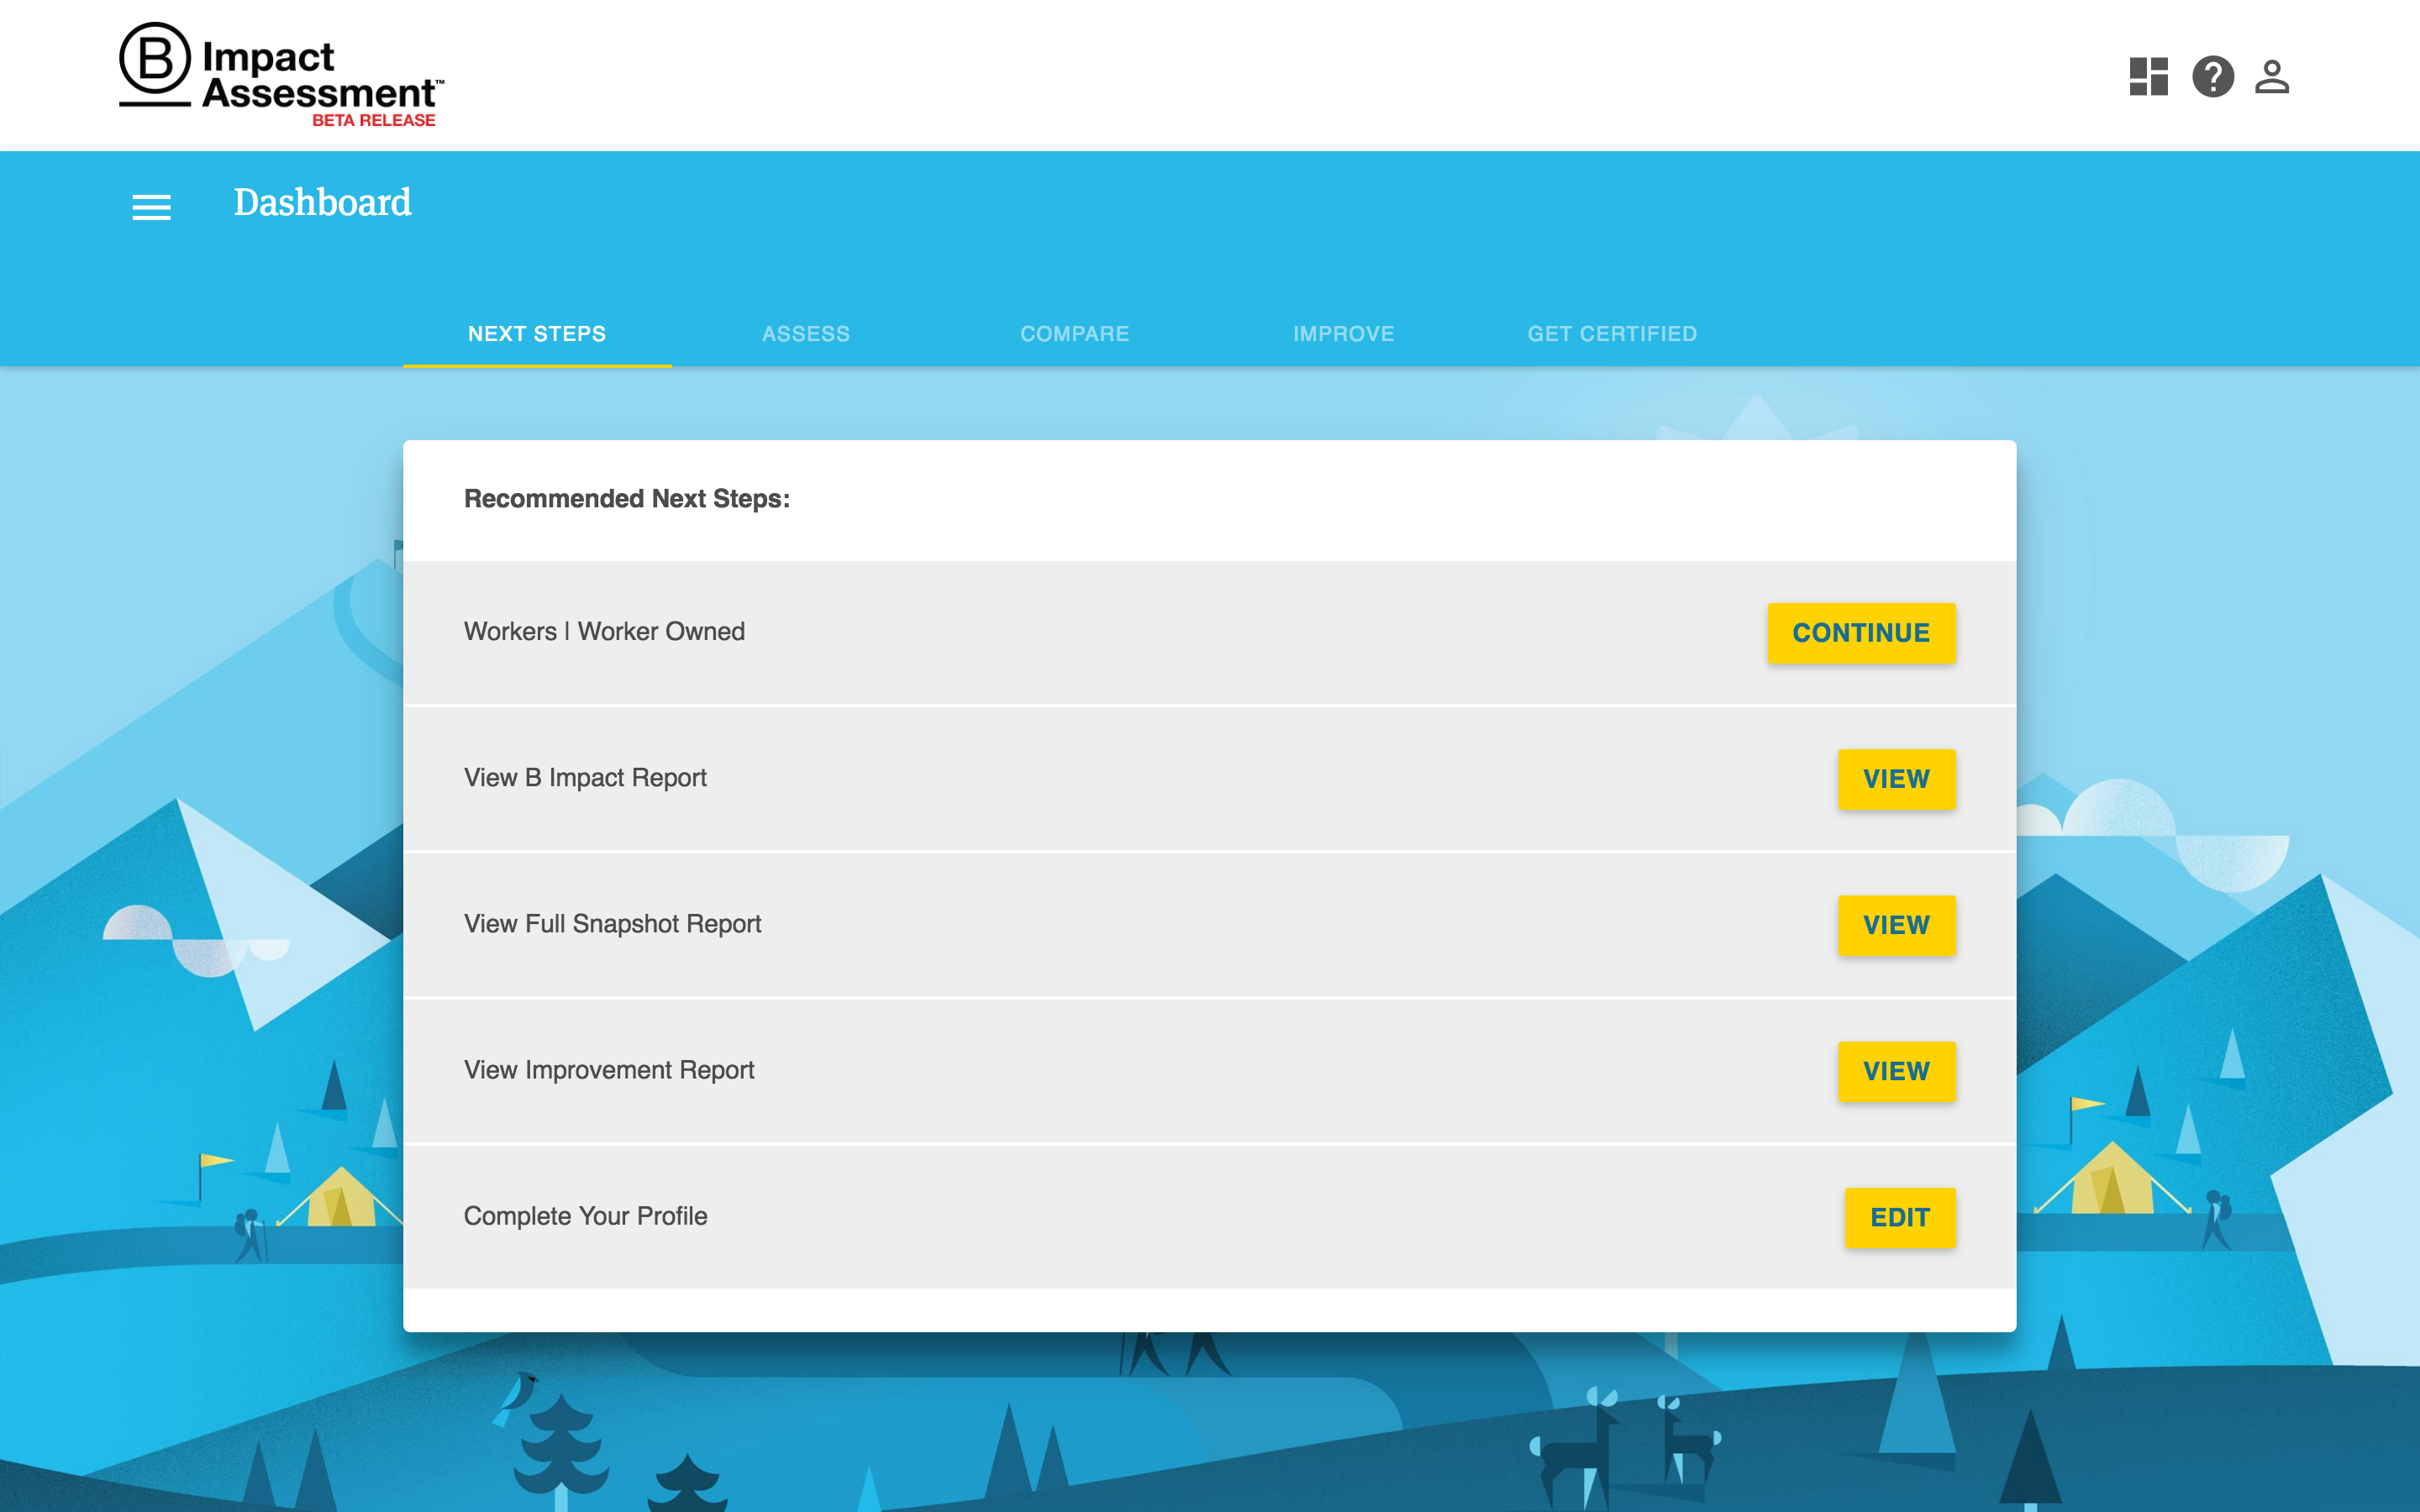Image resolution: width=2420 pixels, height=1512 pixels.
Task: Click VIEW for the Improvement Report
Action: click(1896, 1070)
